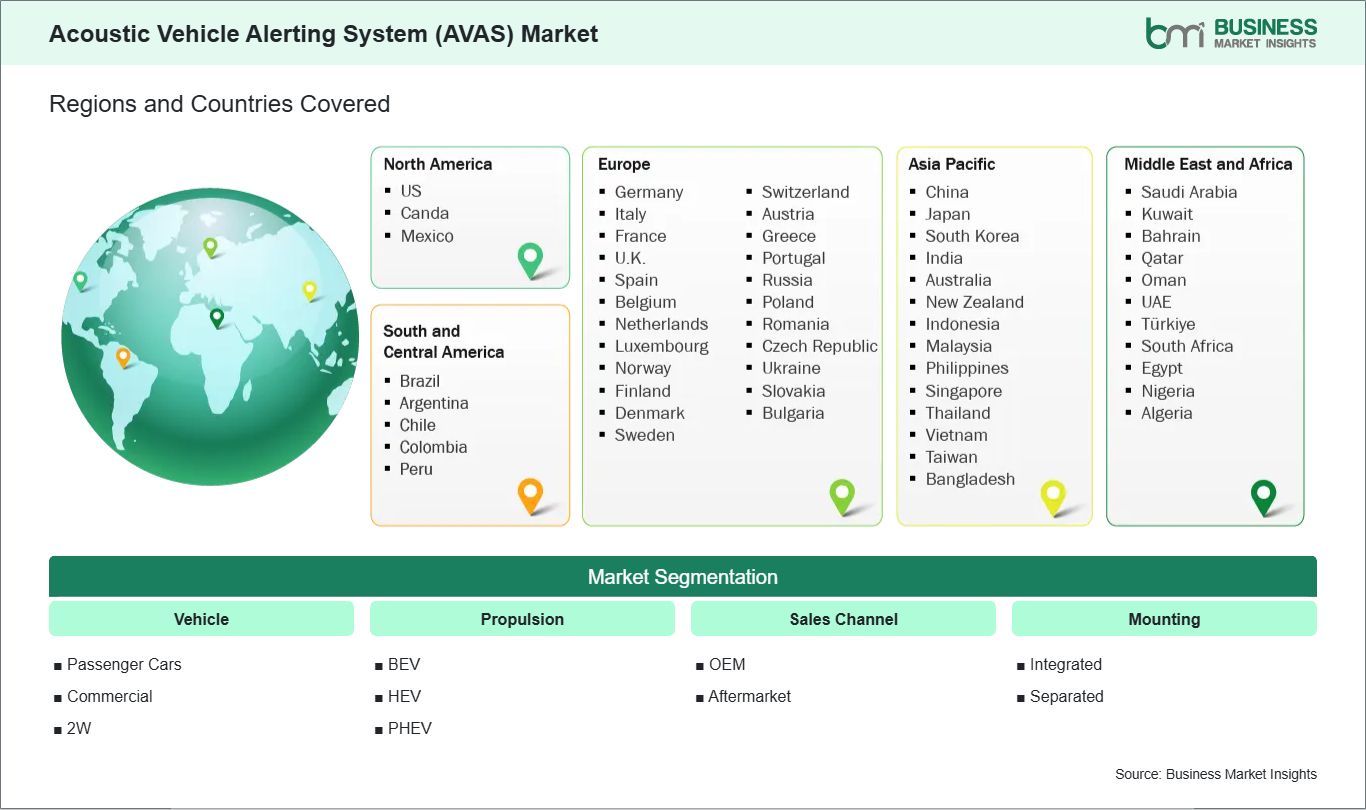Select the Propulsion segmentation header
The height and width of the screenshot is (810, 1366).
click(x=522, y=619)
